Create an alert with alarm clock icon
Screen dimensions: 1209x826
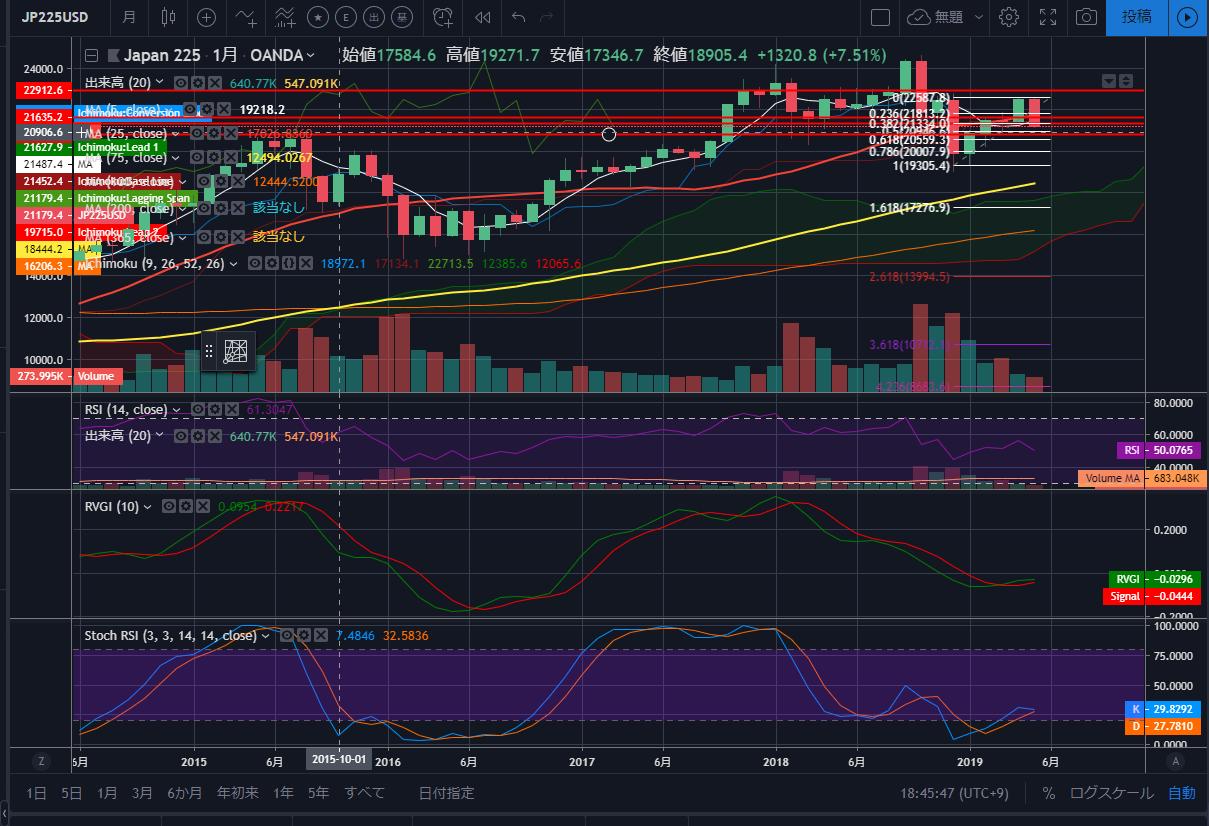pyautogui.click(x=442, y=17)
